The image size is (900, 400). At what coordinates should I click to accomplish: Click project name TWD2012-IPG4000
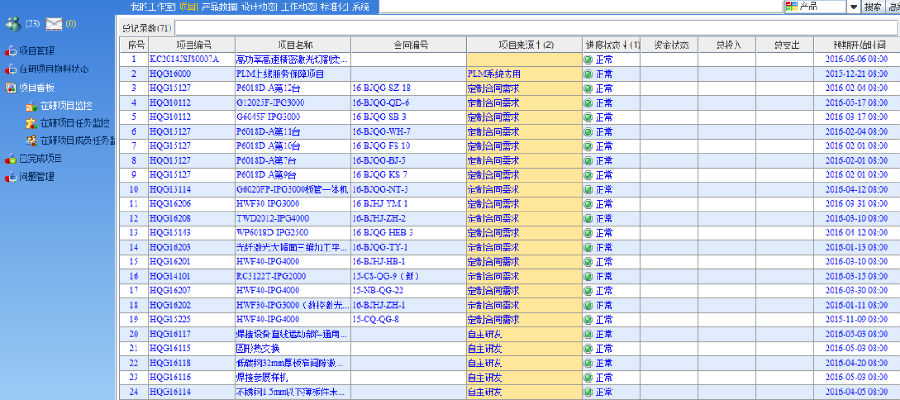(273, 218)
